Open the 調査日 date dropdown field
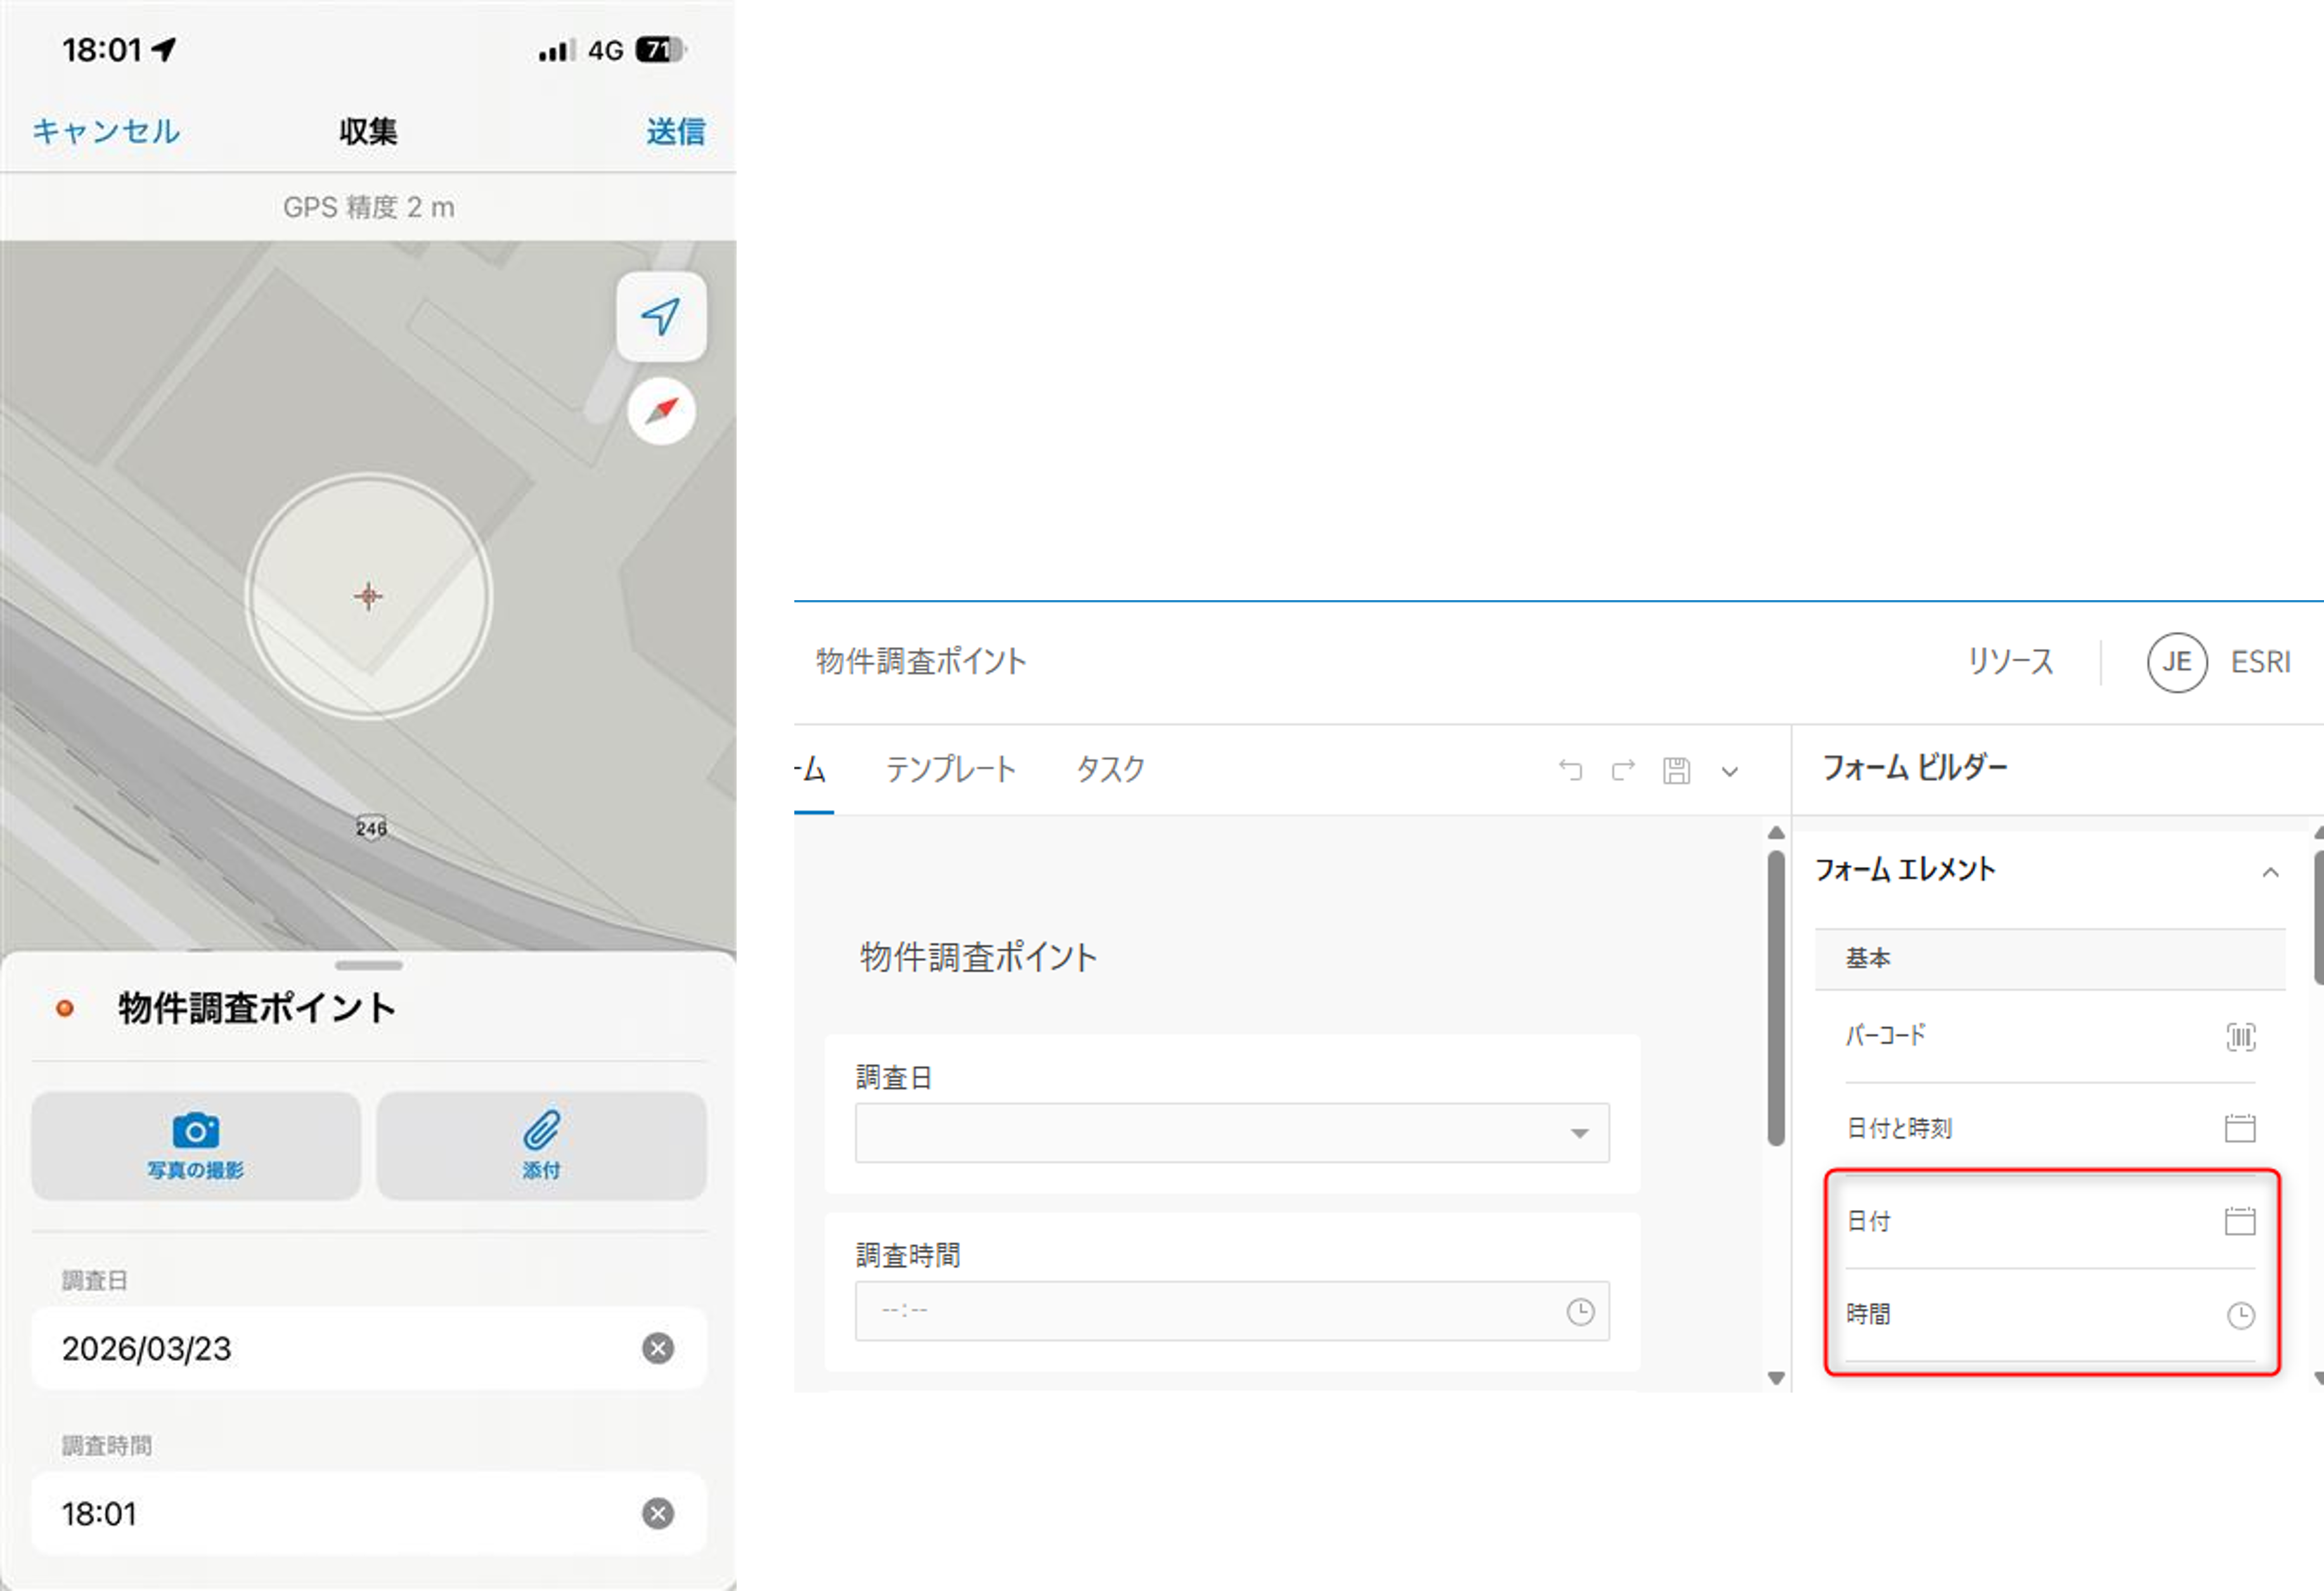Screen dimensions: 2324x1591 [1231, 1133]
